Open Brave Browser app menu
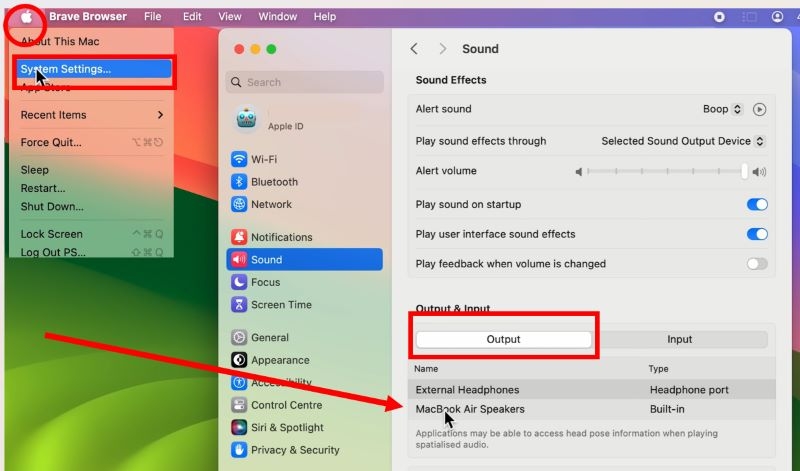This screenshot has height=471, width=800. [x=88, y=17]
